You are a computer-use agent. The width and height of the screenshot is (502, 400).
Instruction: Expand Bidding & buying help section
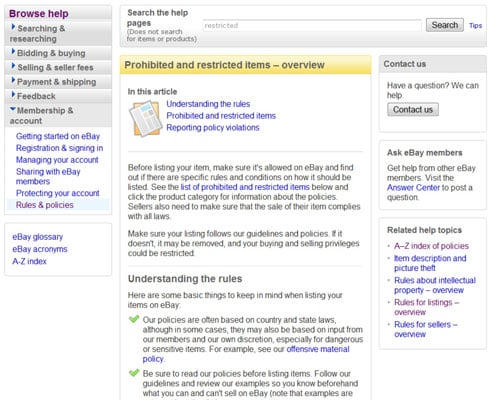pos(58,53)
